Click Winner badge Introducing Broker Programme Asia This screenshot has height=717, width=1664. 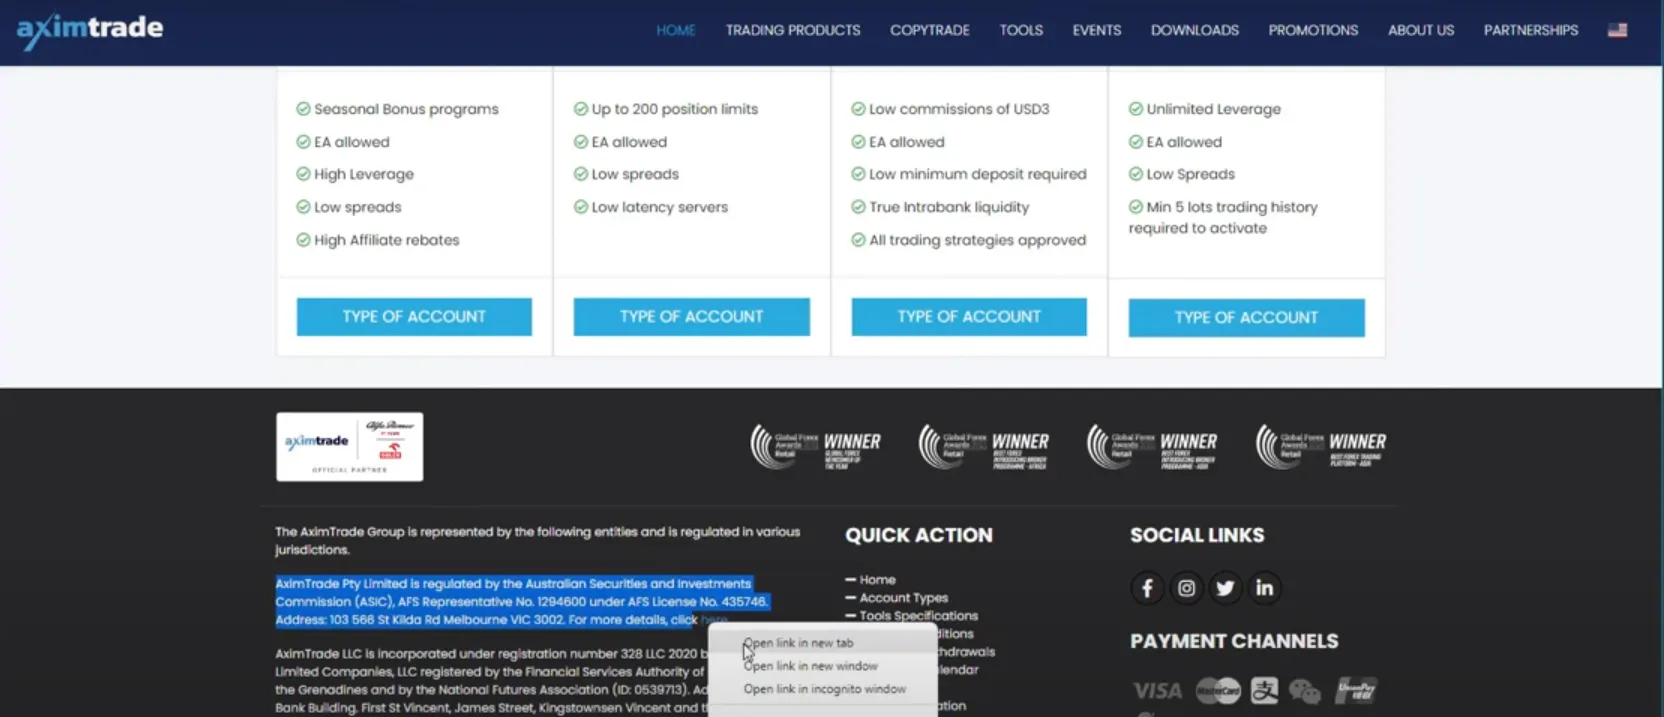[x=1153, y=447]
